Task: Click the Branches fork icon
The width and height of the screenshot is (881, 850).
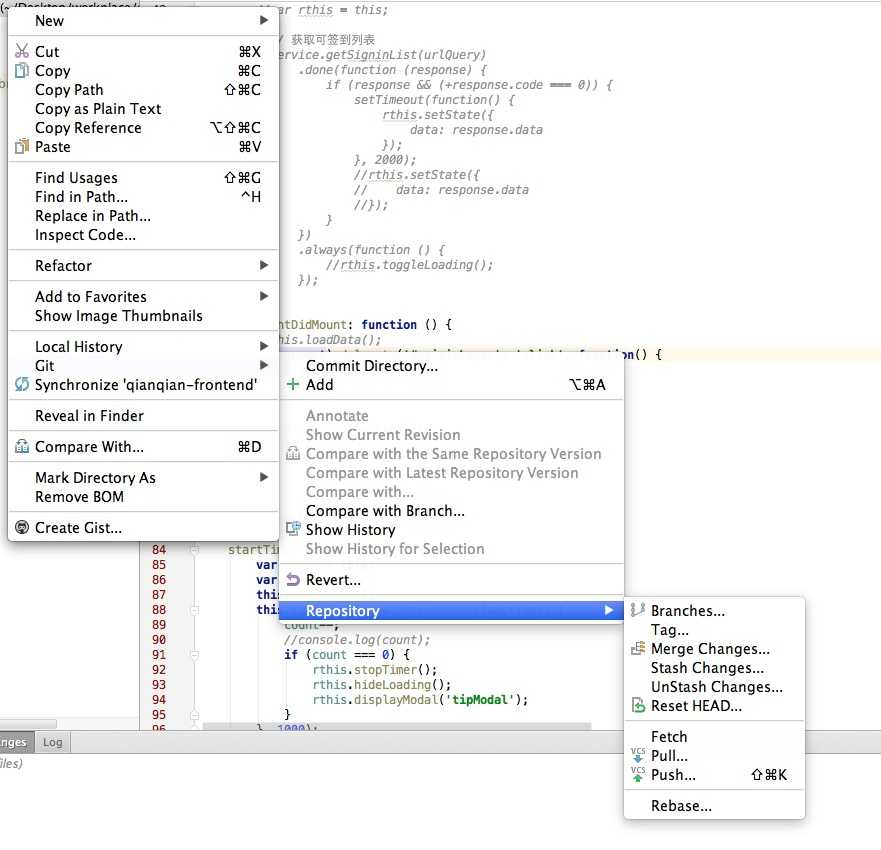Action: point(637,610)
